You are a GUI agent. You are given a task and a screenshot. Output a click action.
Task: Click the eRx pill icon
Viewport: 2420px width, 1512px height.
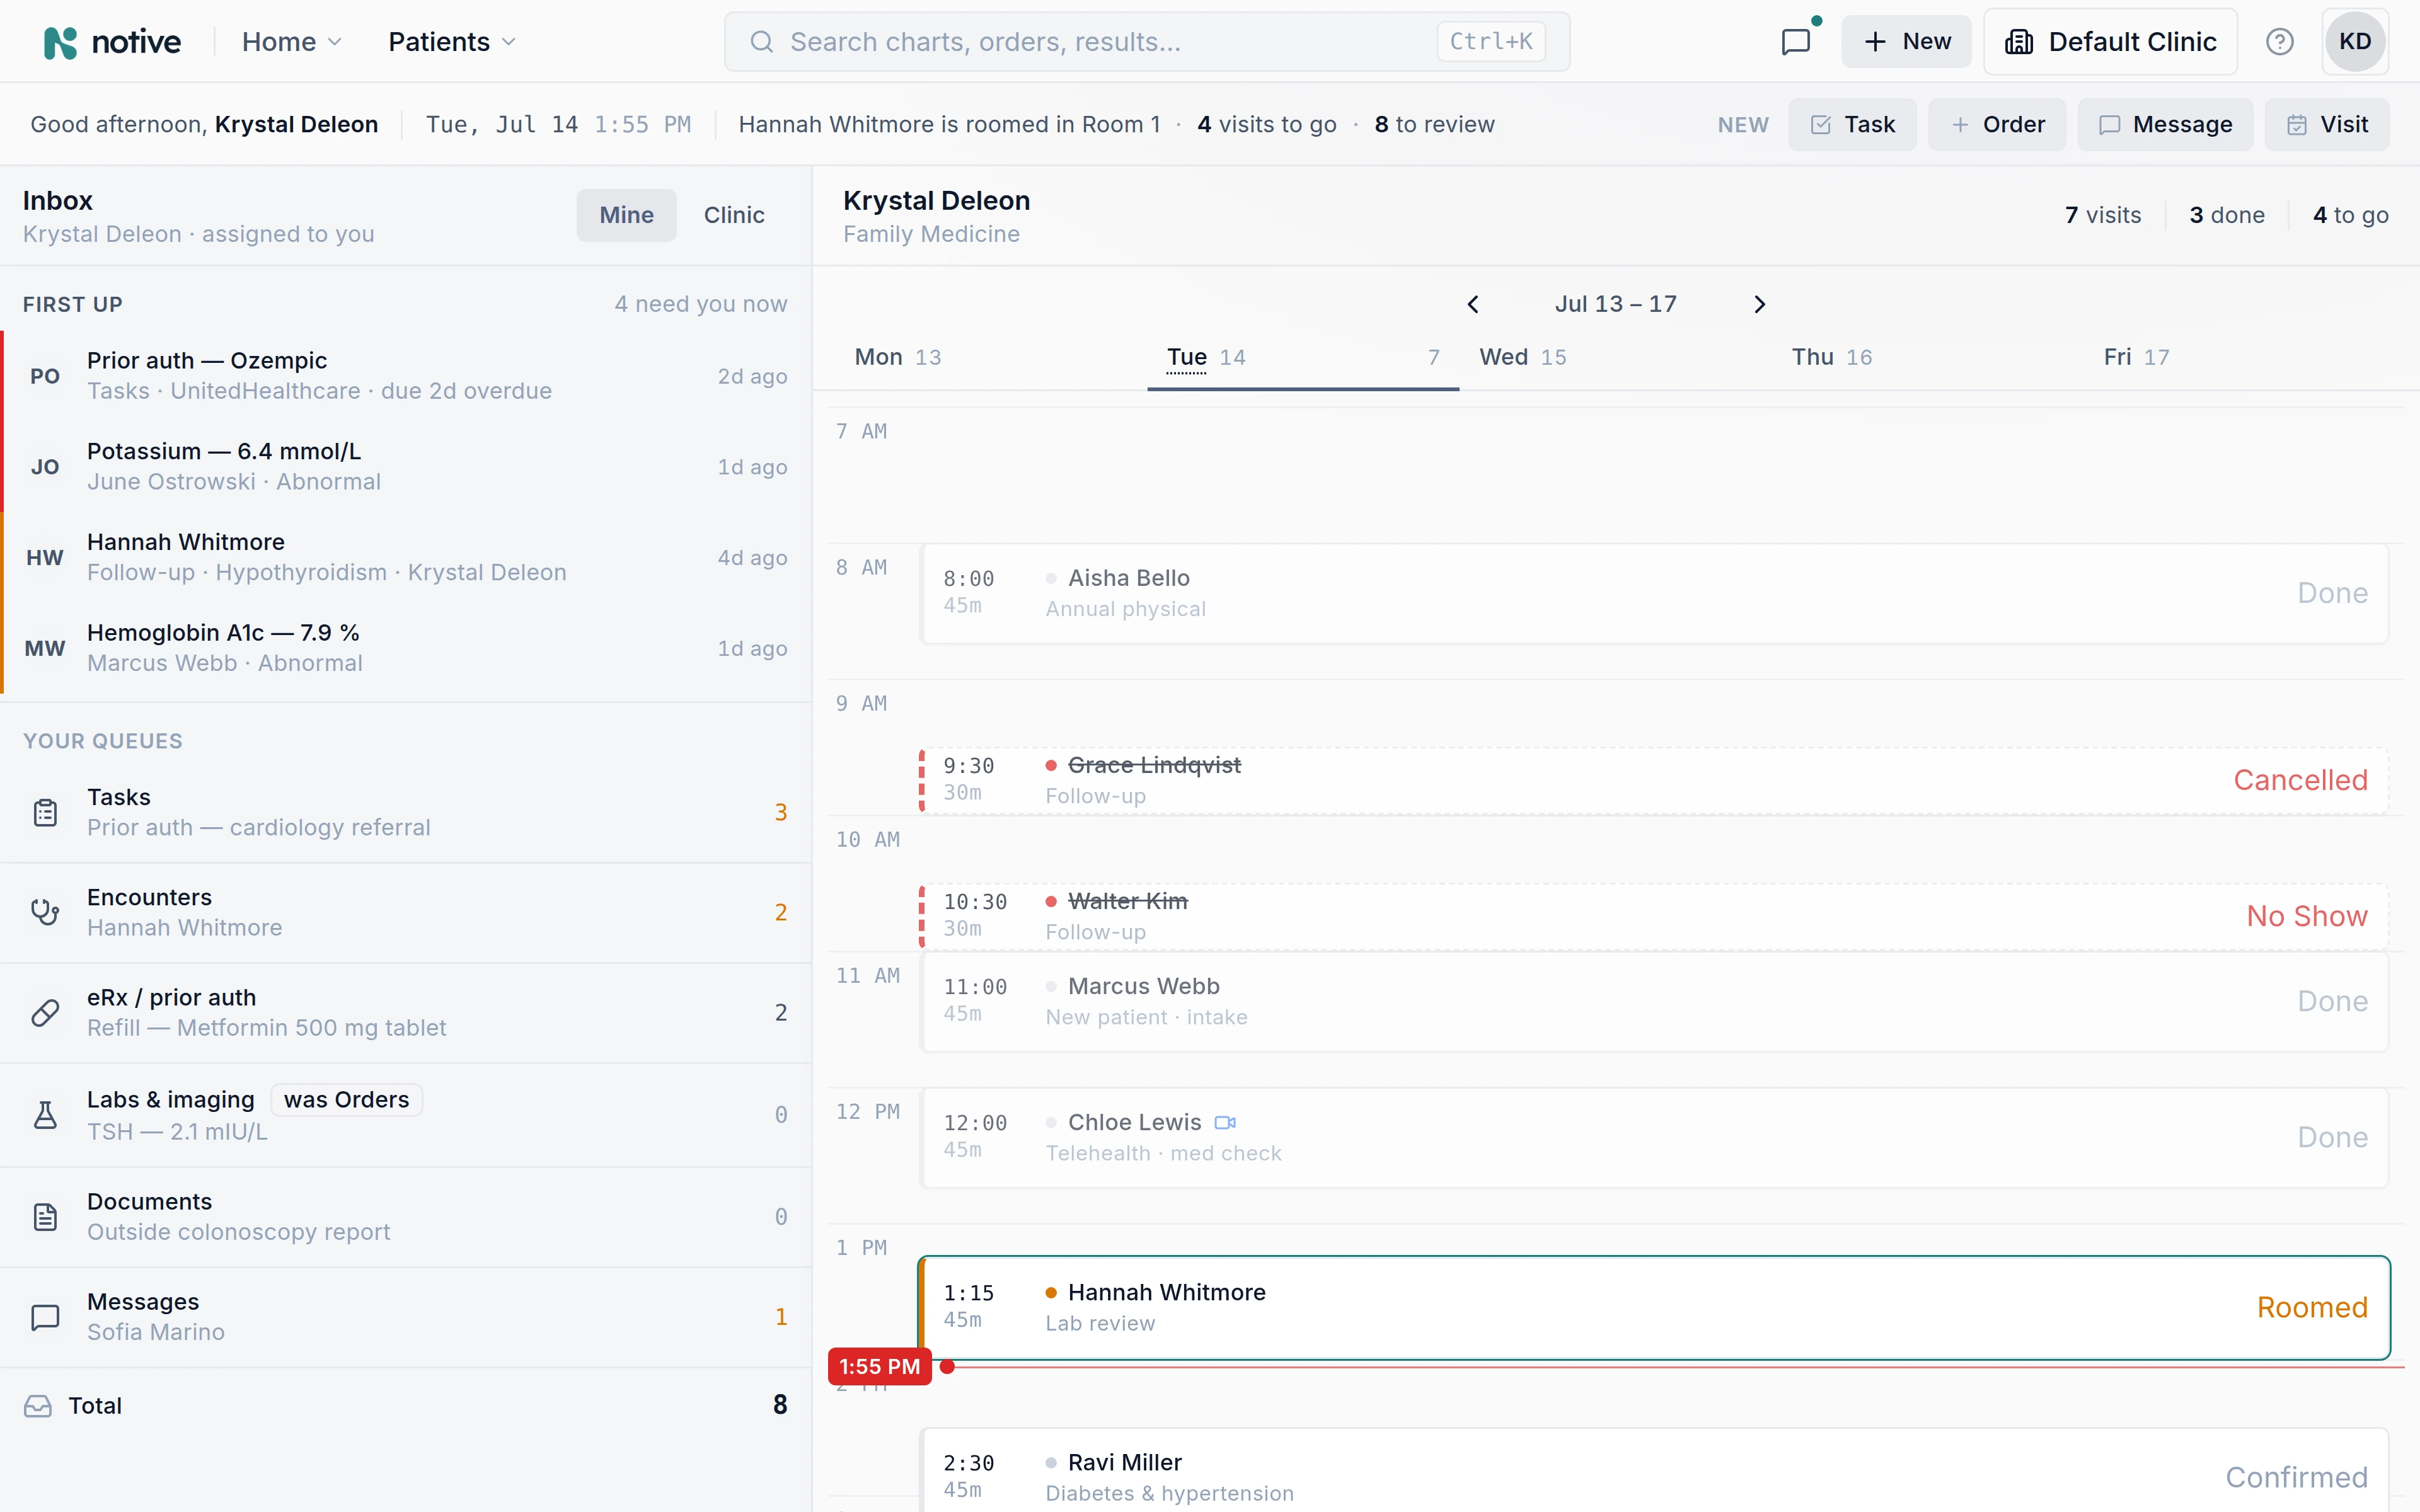coord(45,1013)
